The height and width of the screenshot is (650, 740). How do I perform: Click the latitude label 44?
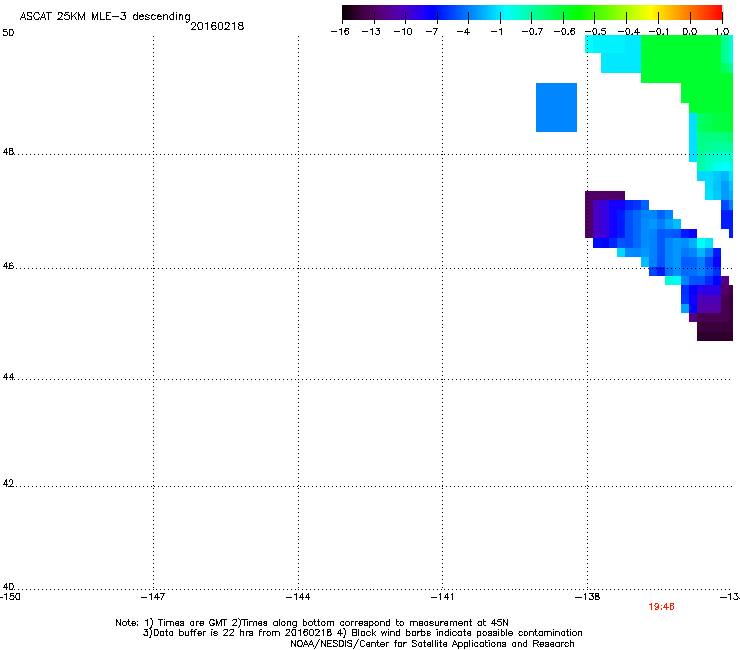point(8,377)
